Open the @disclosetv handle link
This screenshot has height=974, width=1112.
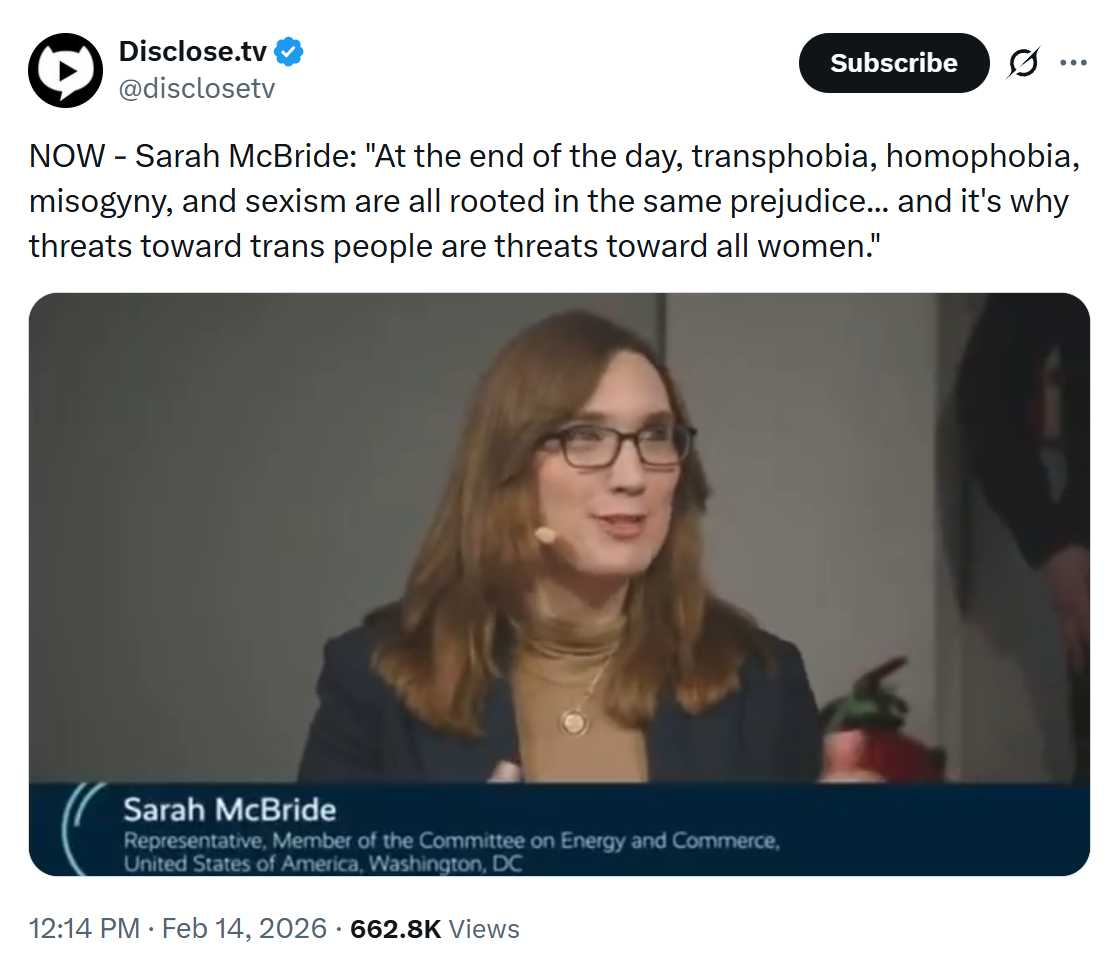pyautogui.click(x=196, y=89)
